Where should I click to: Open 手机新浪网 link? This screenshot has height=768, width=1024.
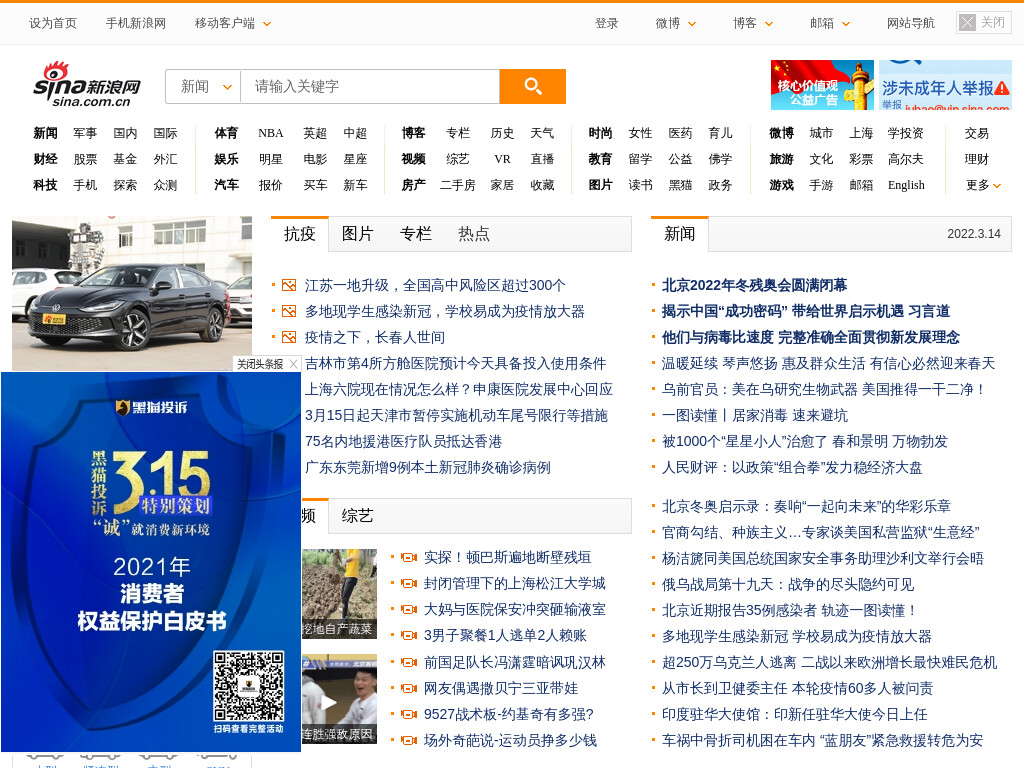[x=136, y=24]
